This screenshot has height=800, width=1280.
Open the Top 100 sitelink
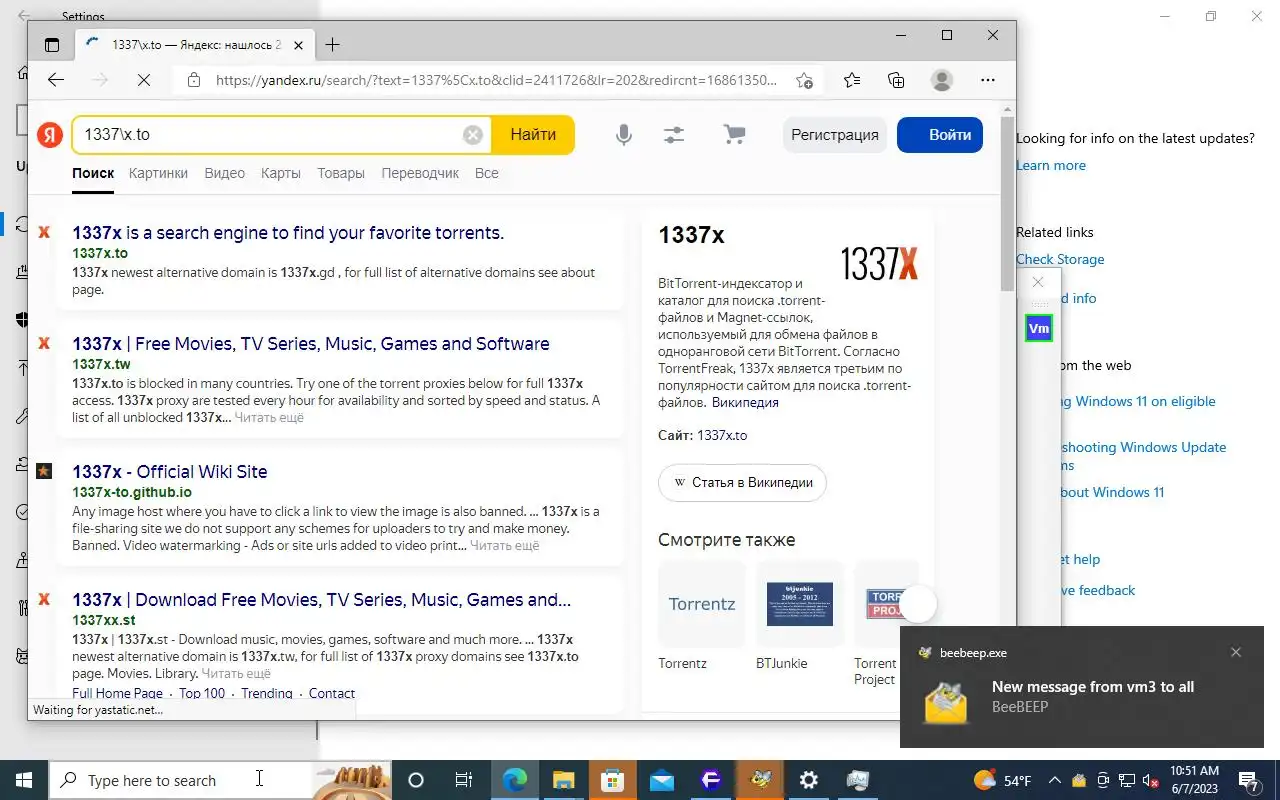(x=202, y=693)
